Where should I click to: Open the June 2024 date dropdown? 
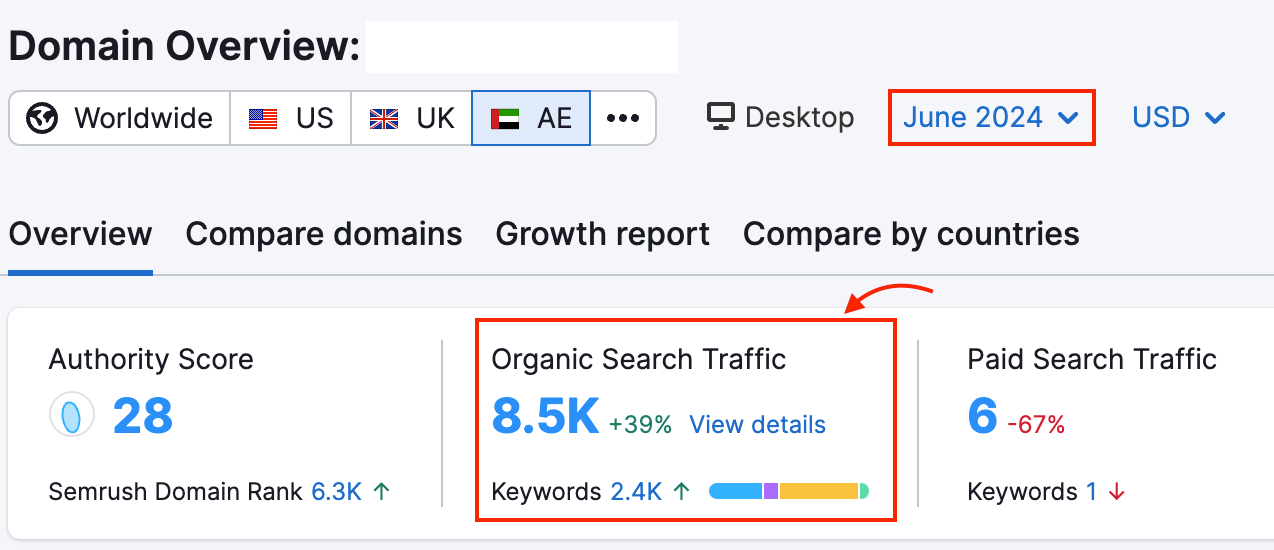(x=990, y=118)
